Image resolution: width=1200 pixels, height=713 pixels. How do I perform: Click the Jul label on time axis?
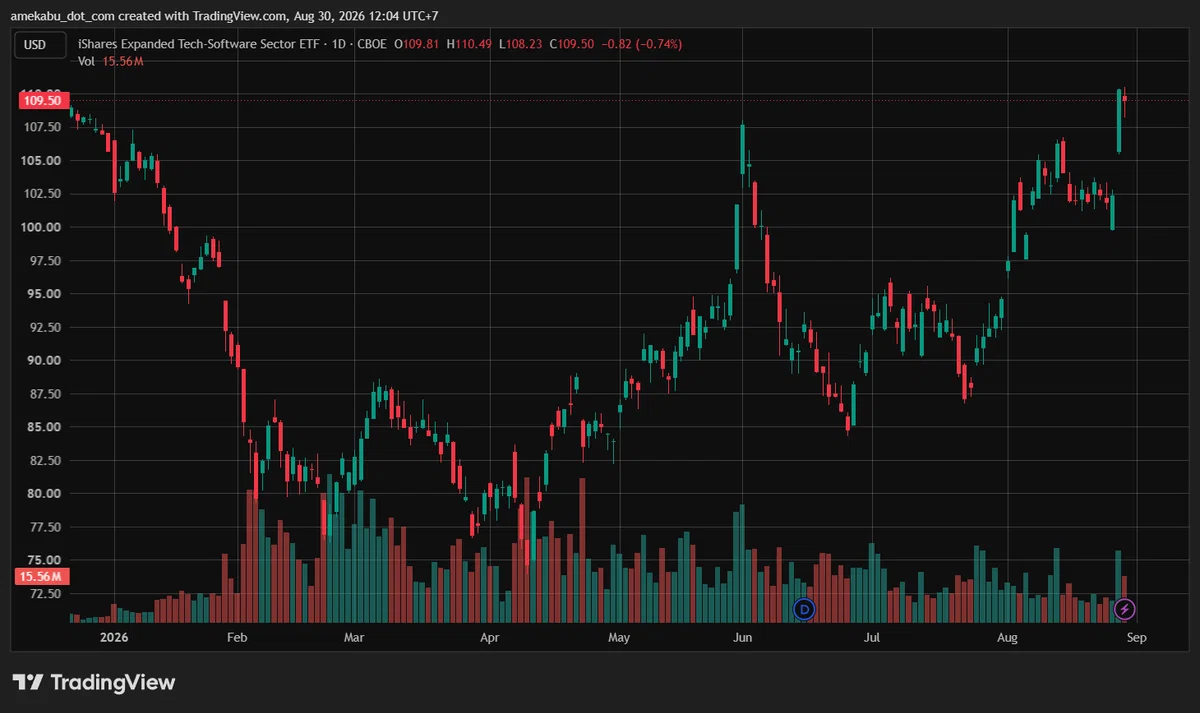point(872,636)
